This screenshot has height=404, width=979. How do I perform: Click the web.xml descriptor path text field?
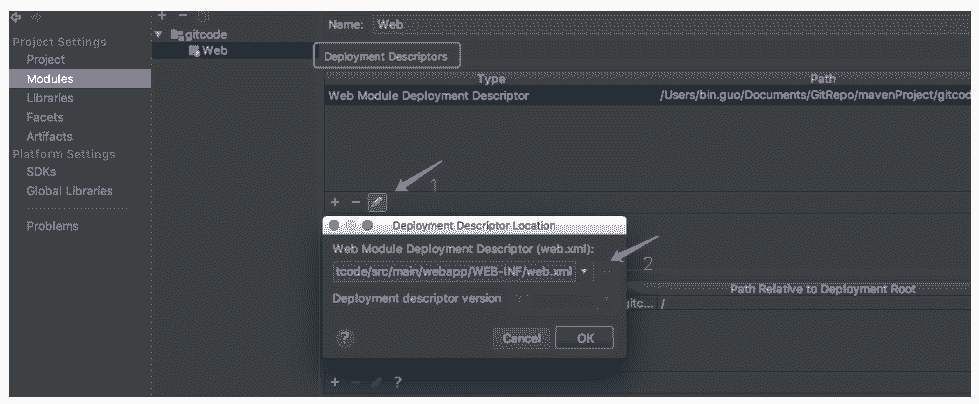(453, 271)
